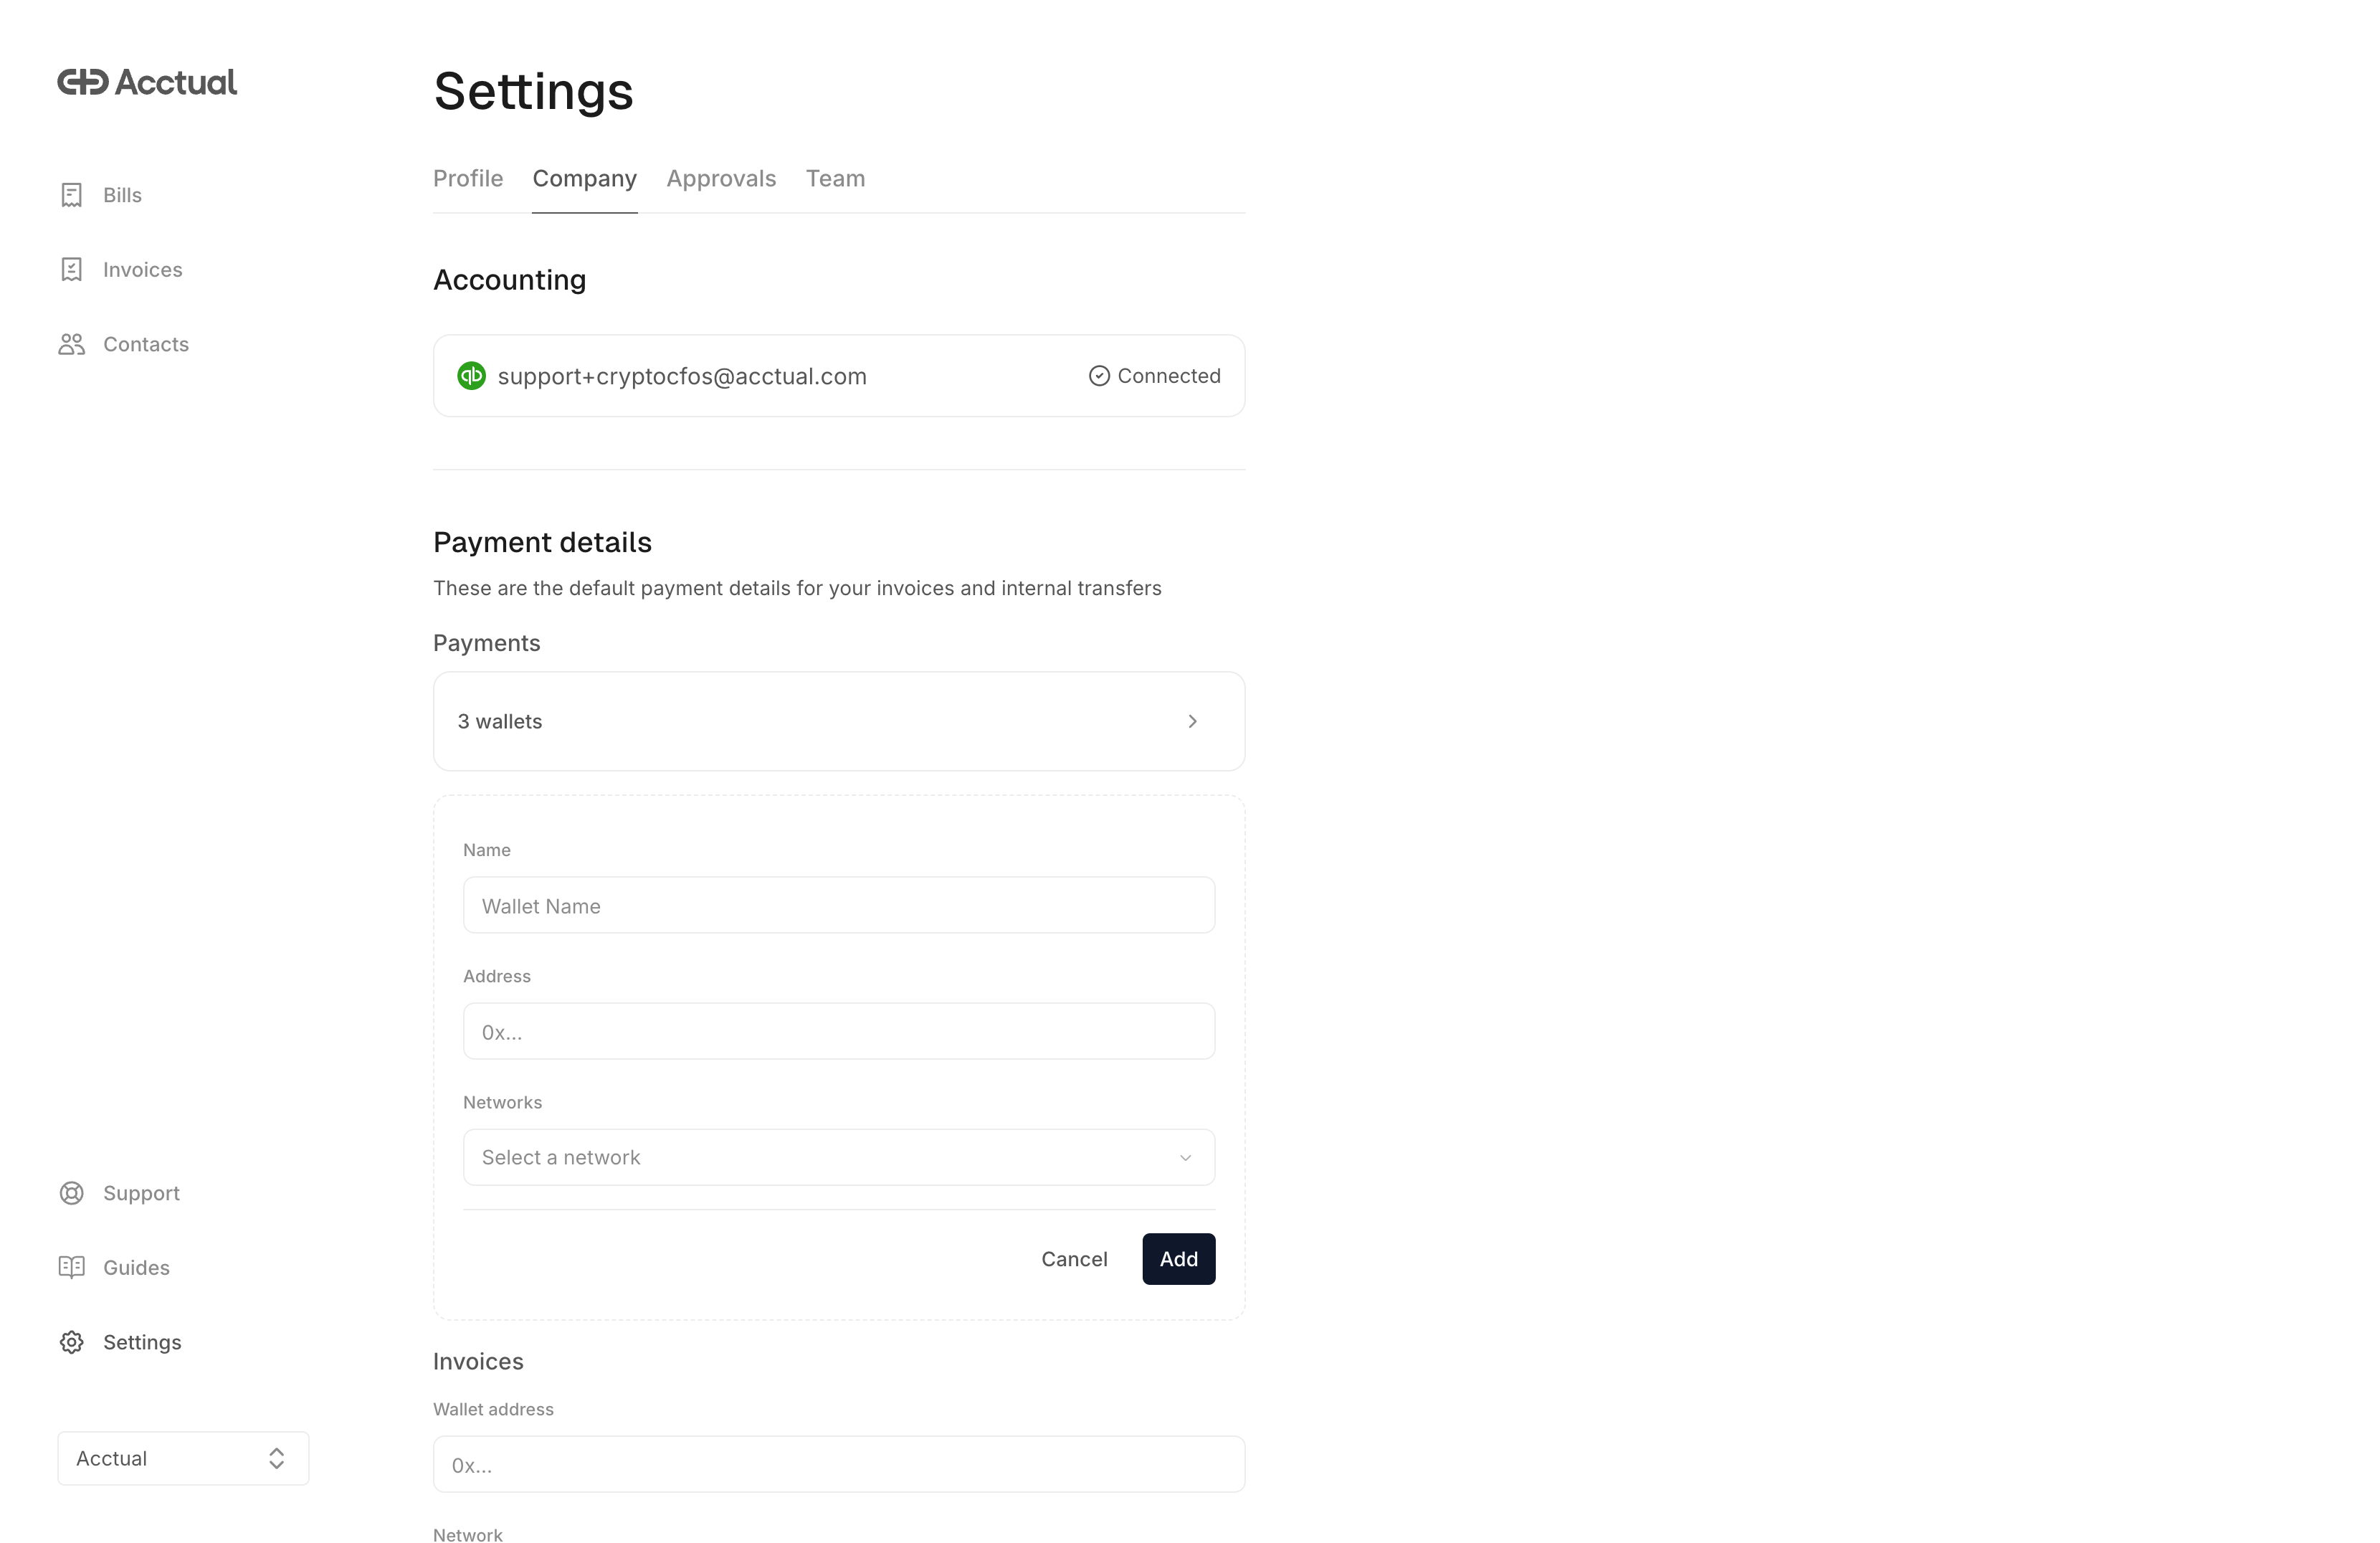Open the Acctual workspace switcher
This screenshot has width=2380, height=1543.
point(183,1458)
